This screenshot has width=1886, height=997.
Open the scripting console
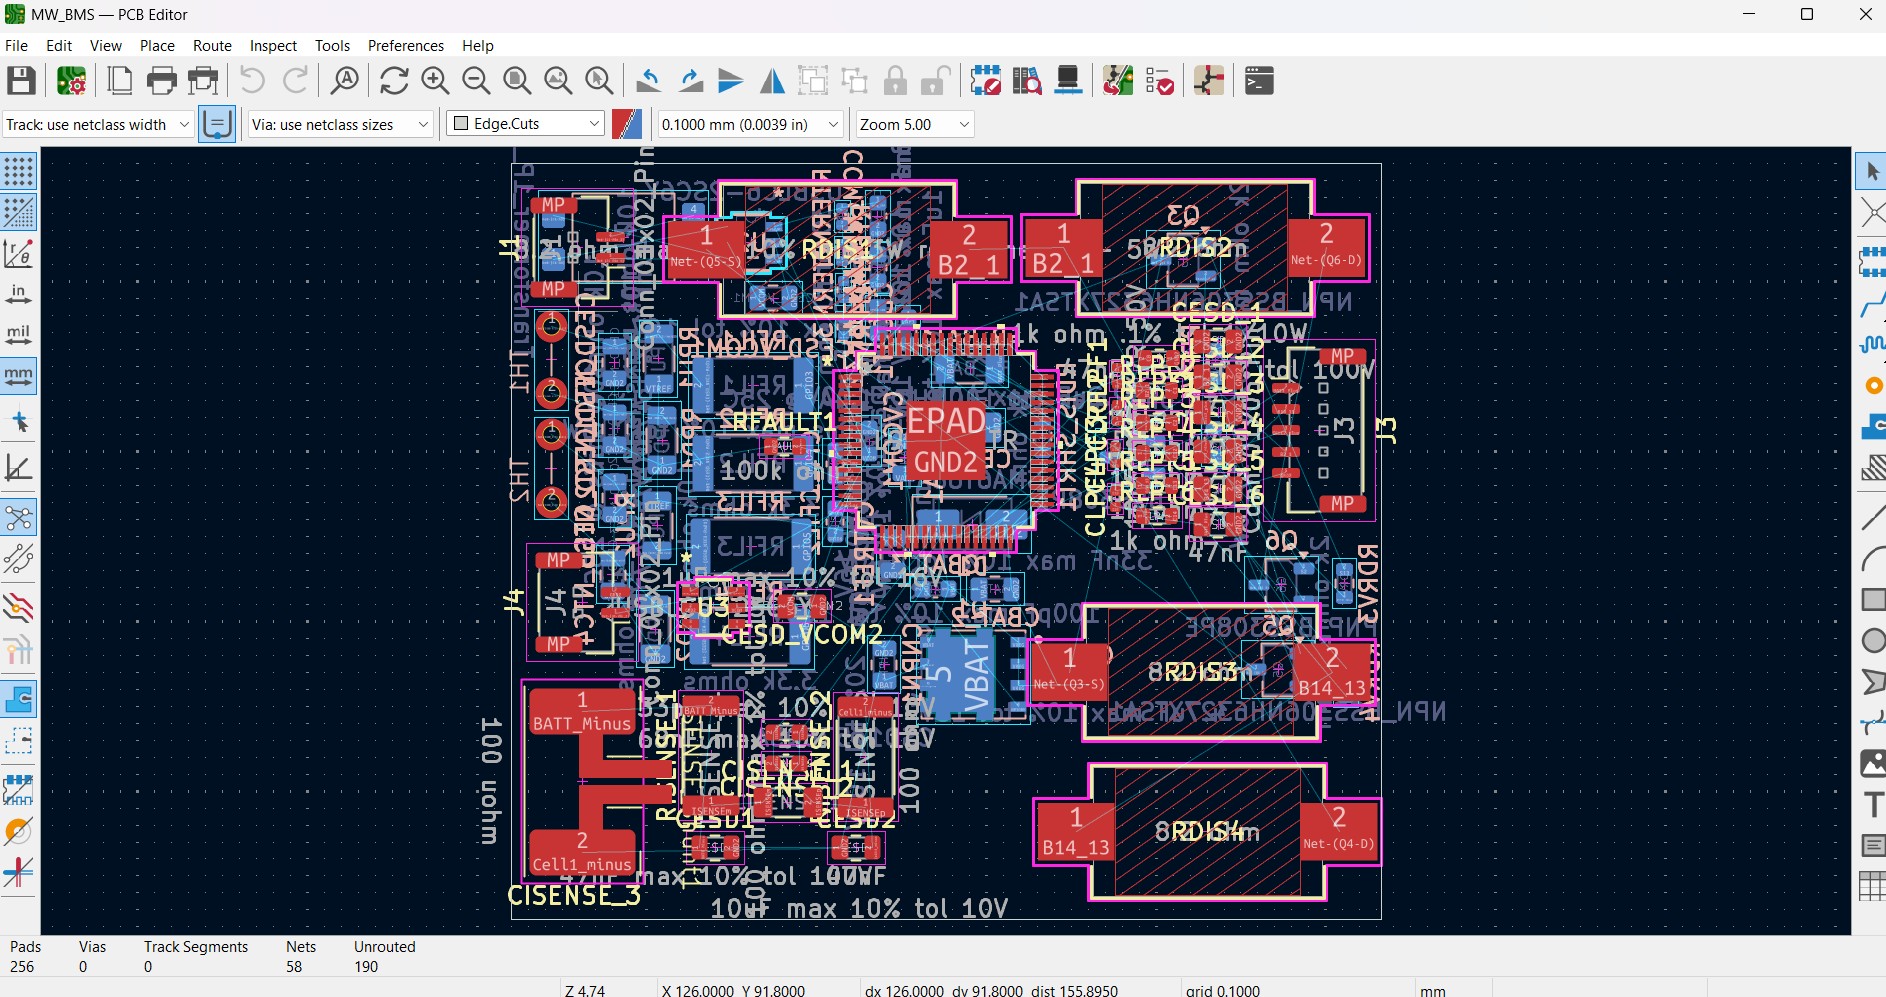(1257, 80)
